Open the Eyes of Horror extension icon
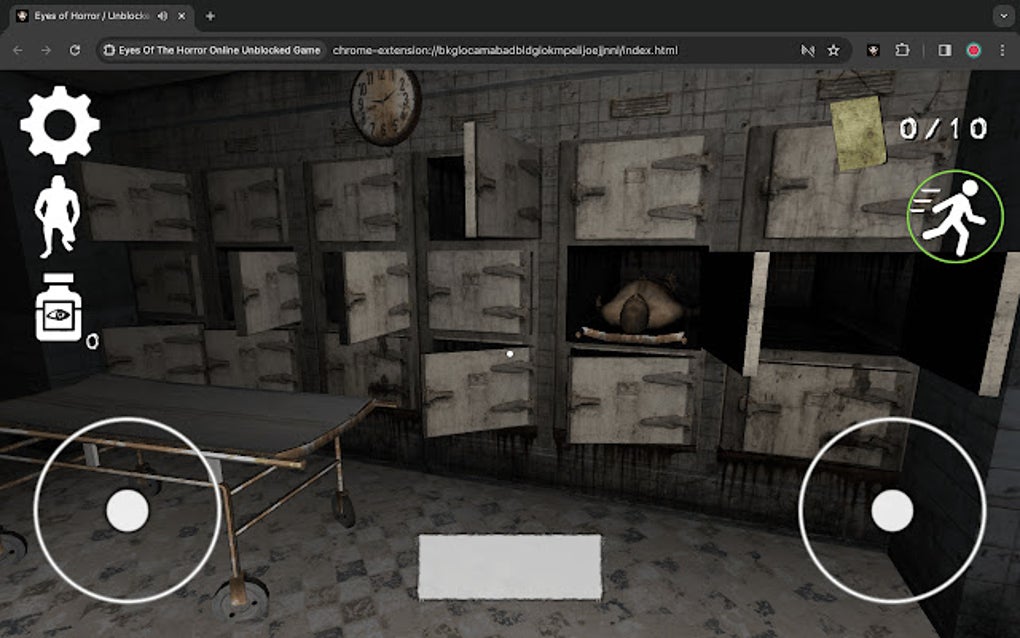The width and height of the screenshot is (1020, 638). (x=873, y=50)
